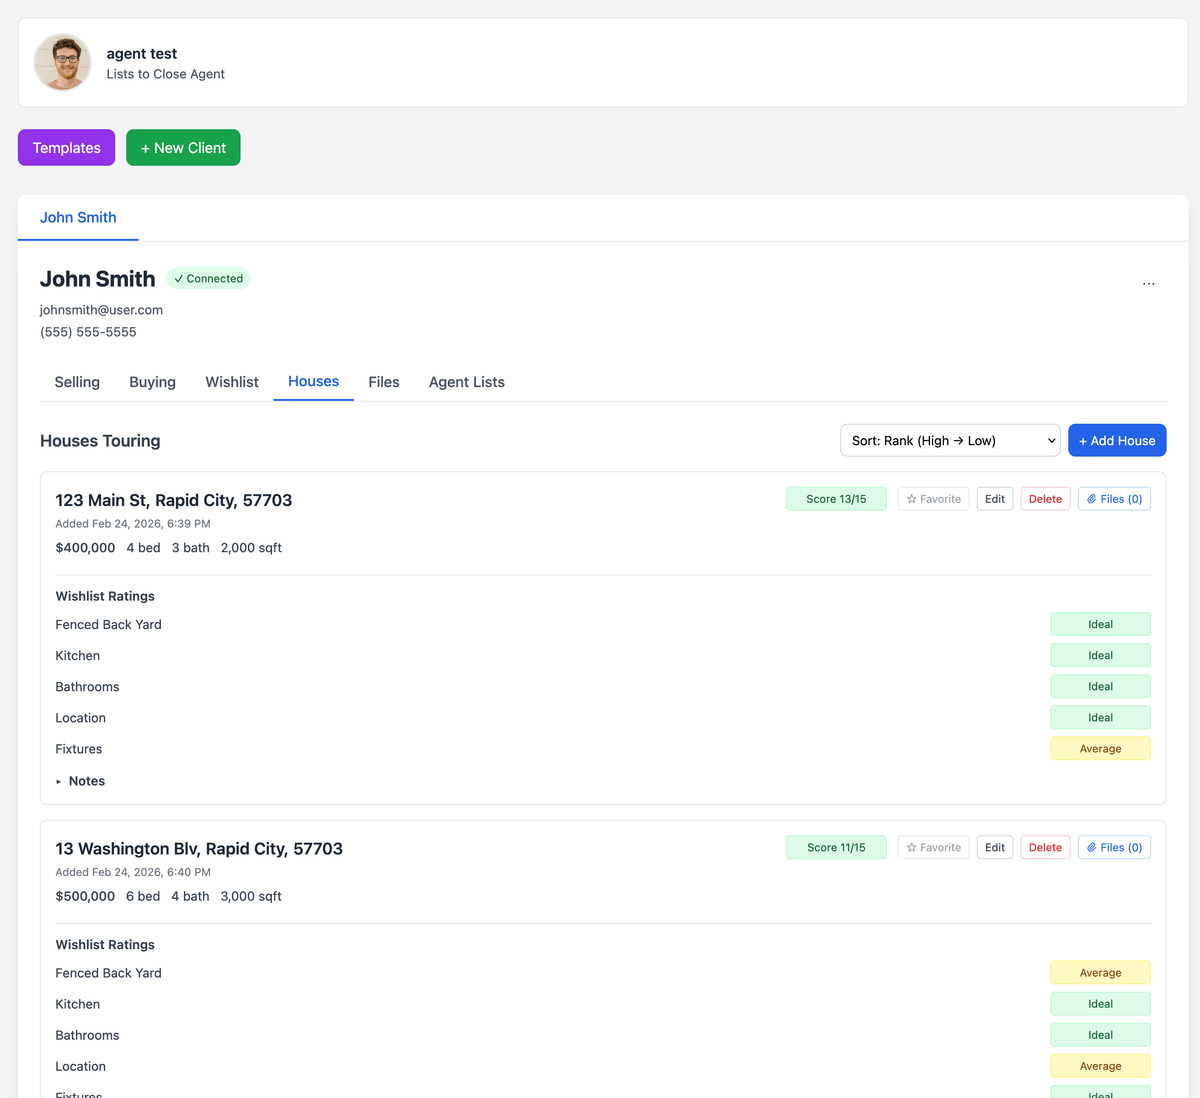Select the John Smith client tab
Viewport: 1200px width, 1098px height.
click(78, 218)
